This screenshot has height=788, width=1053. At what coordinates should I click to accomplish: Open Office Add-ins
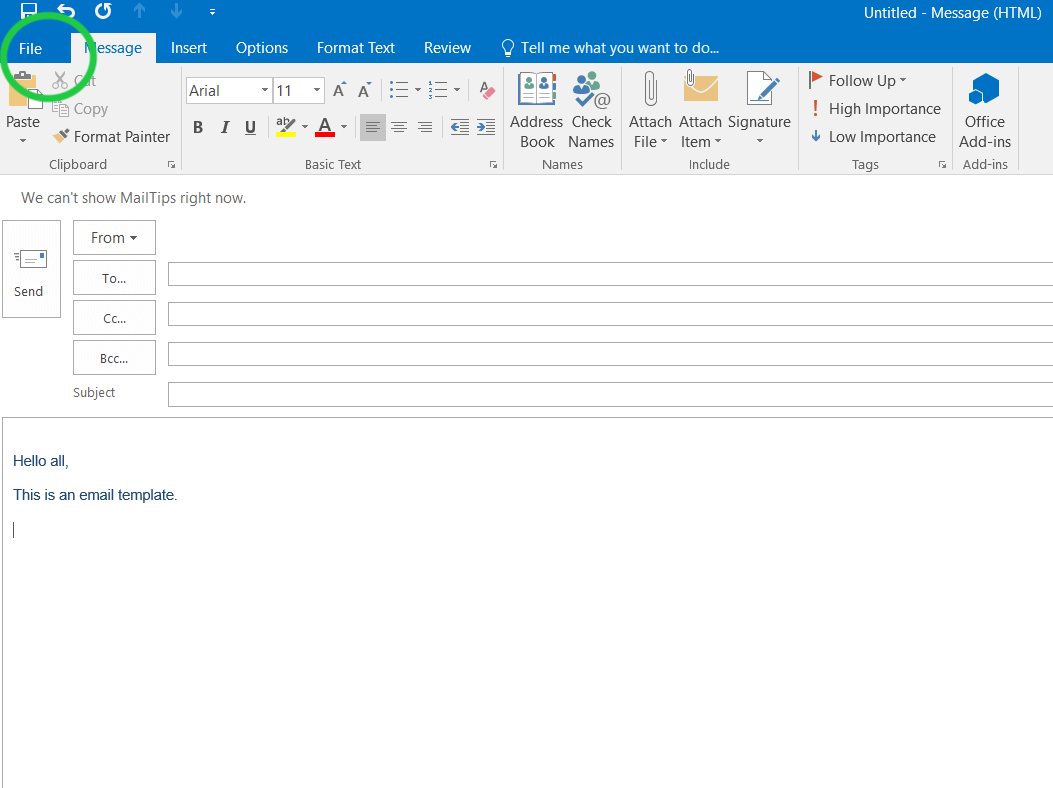(x=985, y=111)
